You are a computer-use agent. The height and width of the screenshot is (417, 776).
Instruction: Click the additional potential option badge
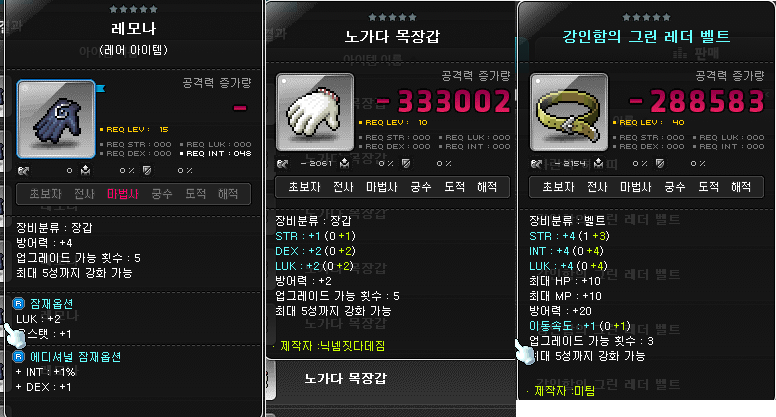pyautogui.click(x=18, y=357)
